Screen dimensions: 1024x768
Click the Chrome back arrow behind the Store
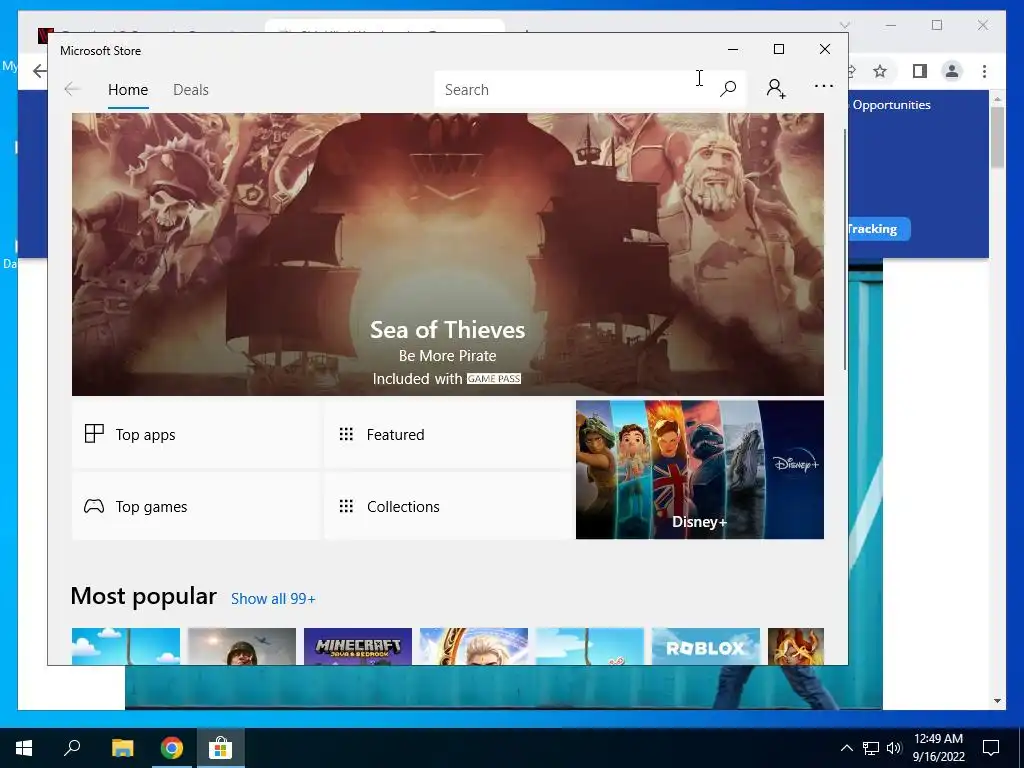coord(39,71)
